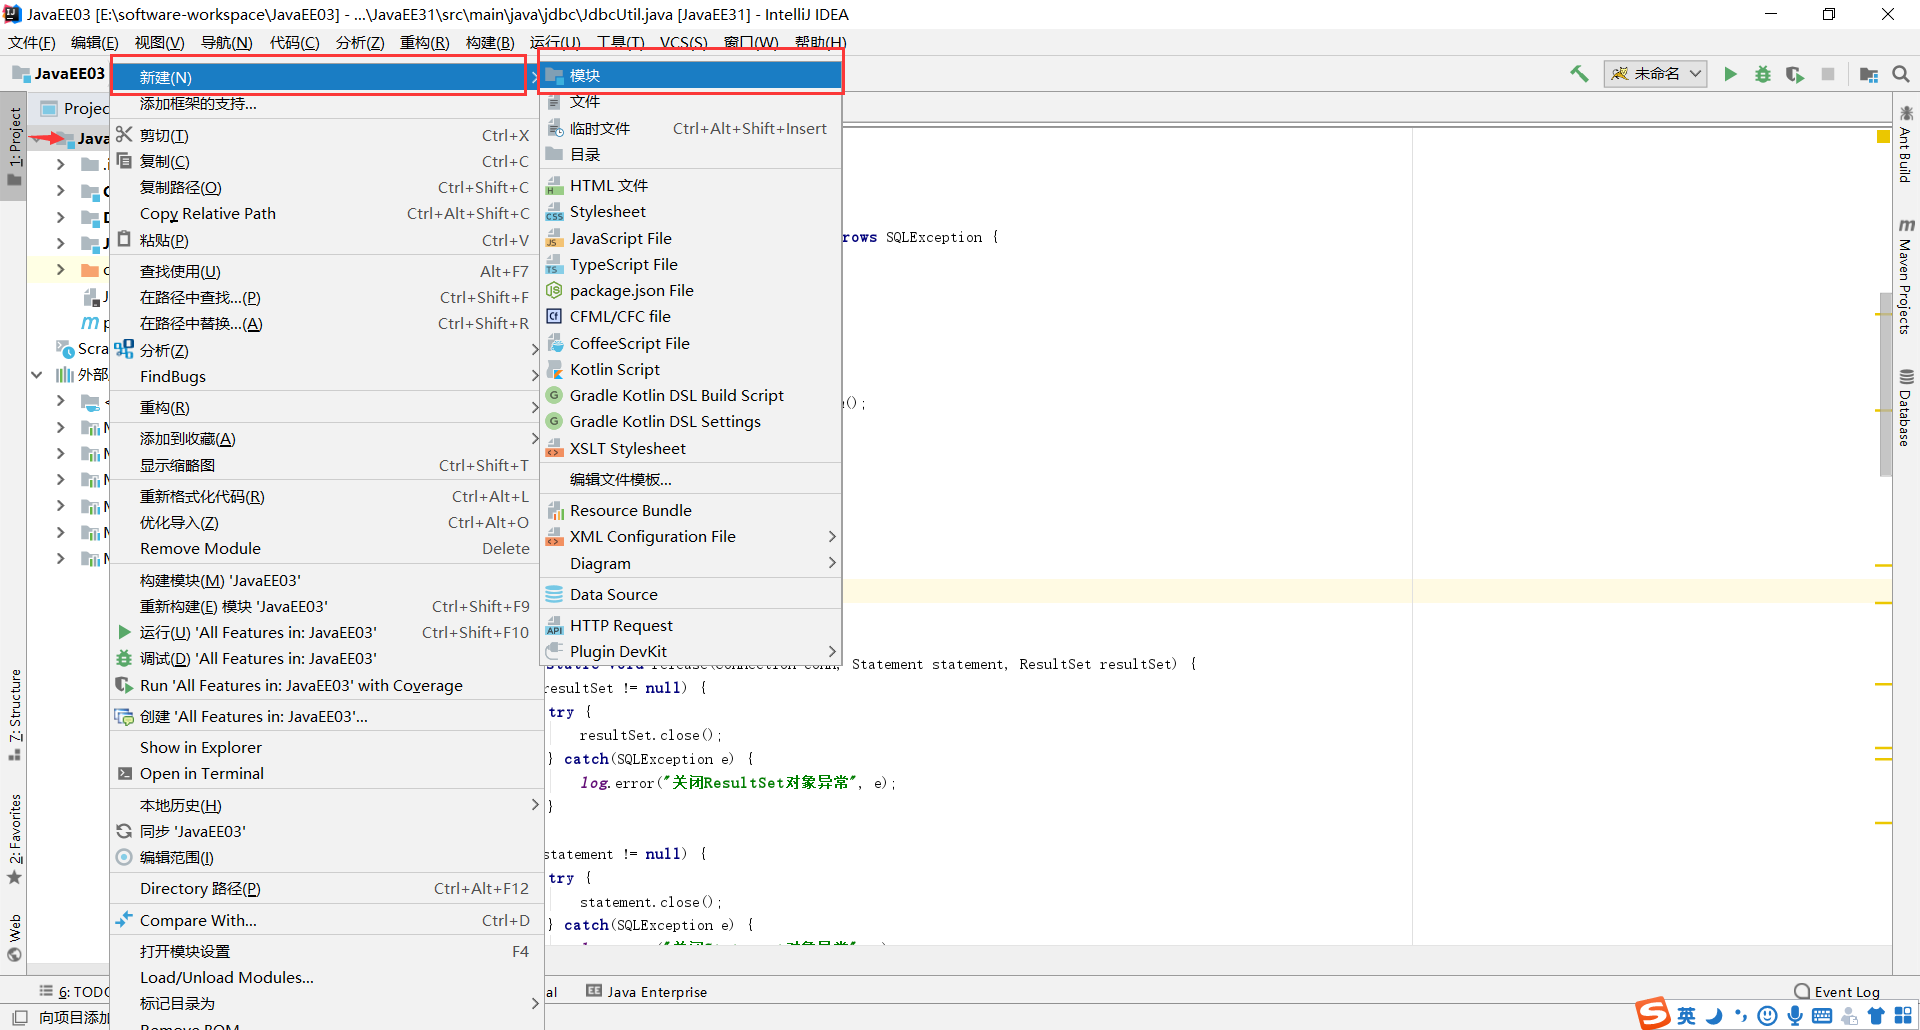Screen dimensions: 1920x1030
Task: Open the 2: Favorites tool window tab
Action: tap(14, 839)
